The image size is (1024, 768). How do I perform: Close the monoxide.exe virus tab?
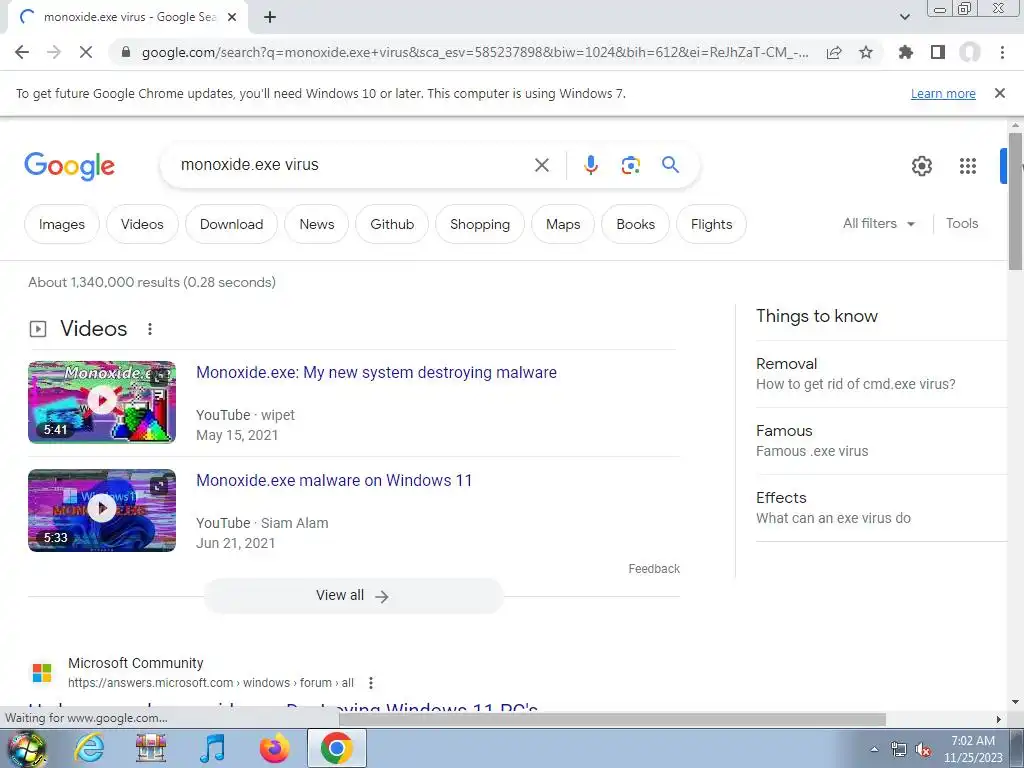click(232, 17)
